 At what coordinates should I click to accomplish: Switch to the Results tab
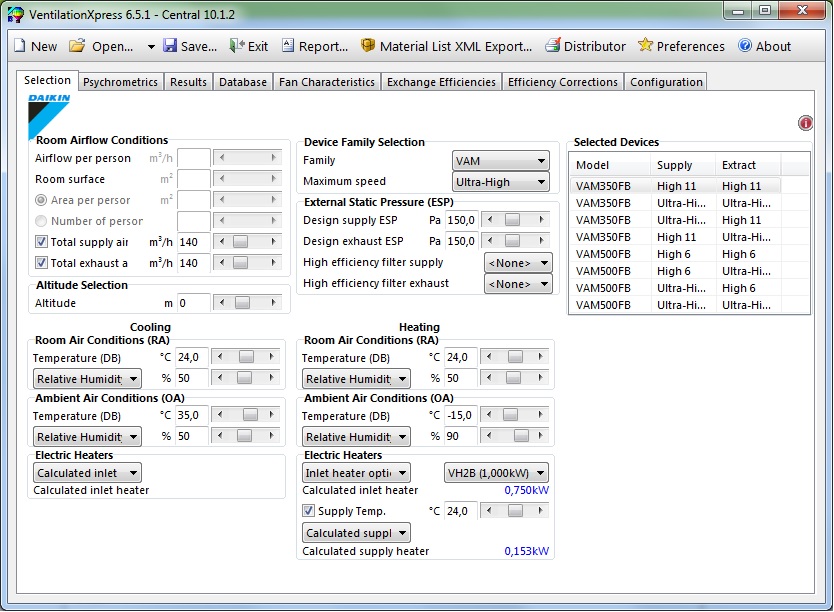(188, 82)
